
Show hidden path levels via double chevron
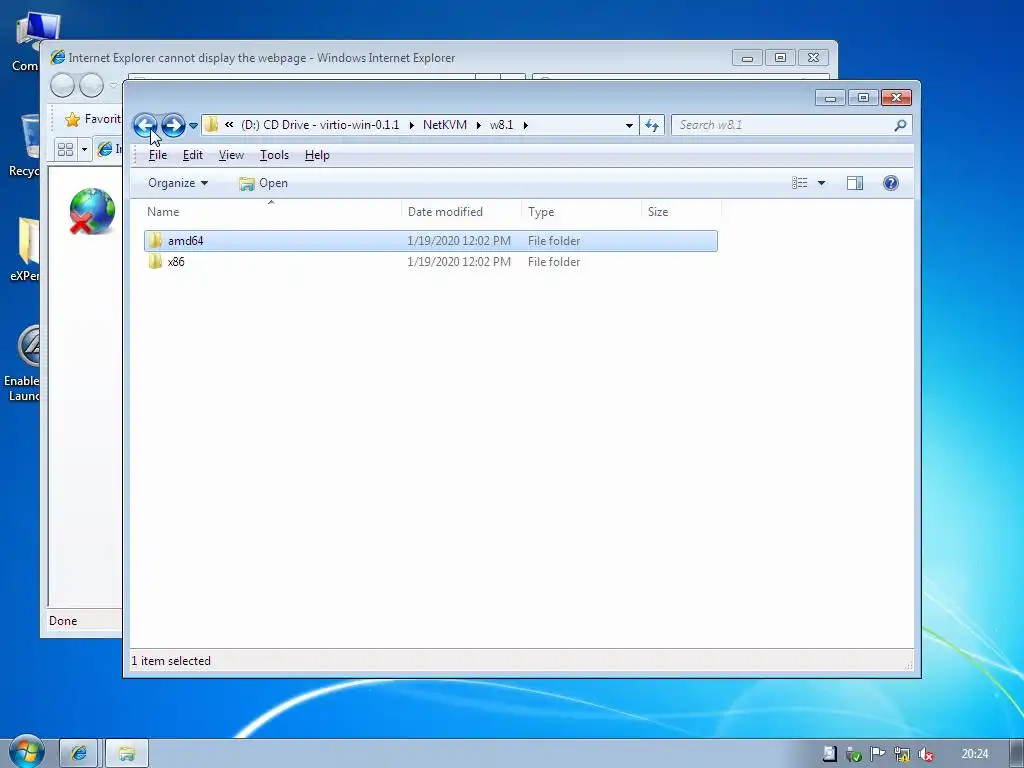229,125
